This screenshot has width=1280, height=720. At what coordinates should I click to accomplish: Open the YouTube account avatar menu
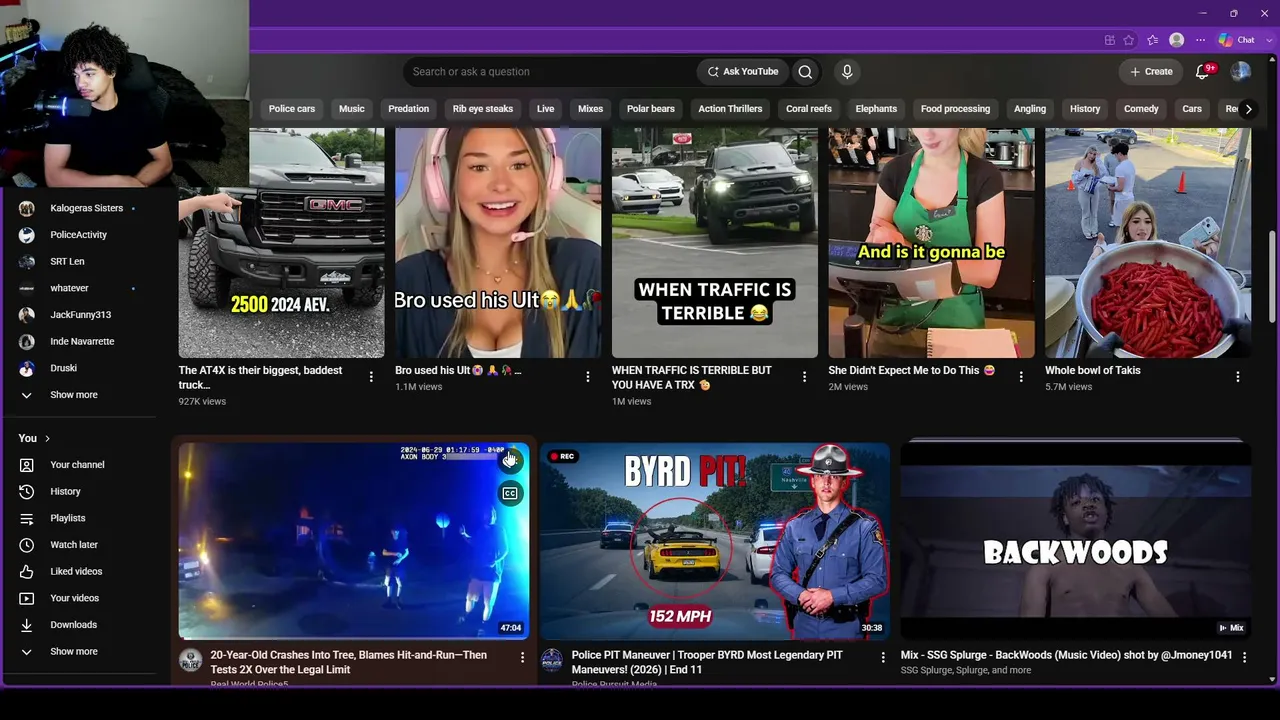[1240, 72]
